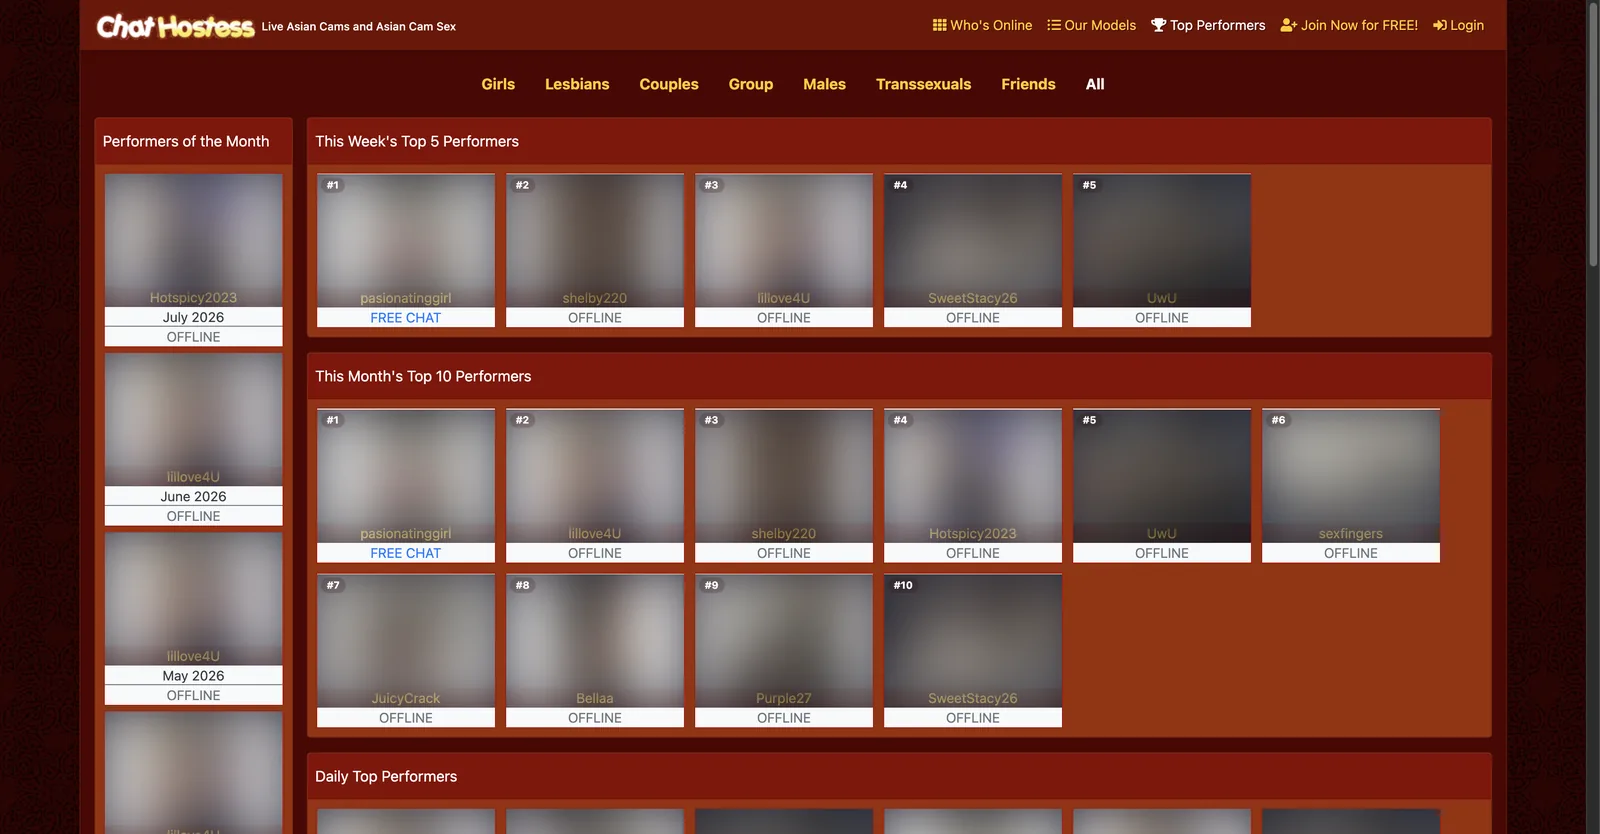Open weekly #5 UwU thumbnail
Viewport: 1600px width, 834px height.
point(1162,240)
